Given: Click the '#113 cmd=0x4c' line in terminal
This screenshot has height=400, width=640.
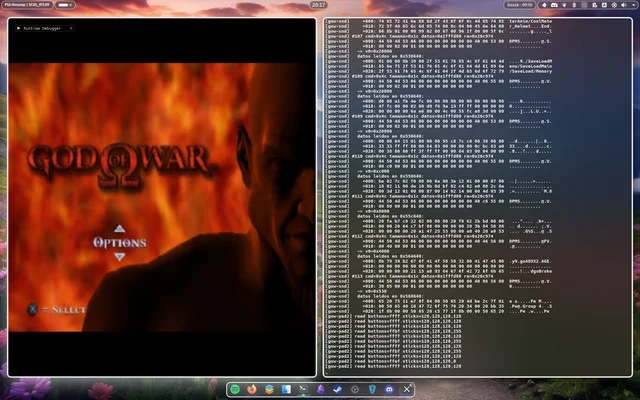Looking at the screenshot, I should [x=422, y=276].
